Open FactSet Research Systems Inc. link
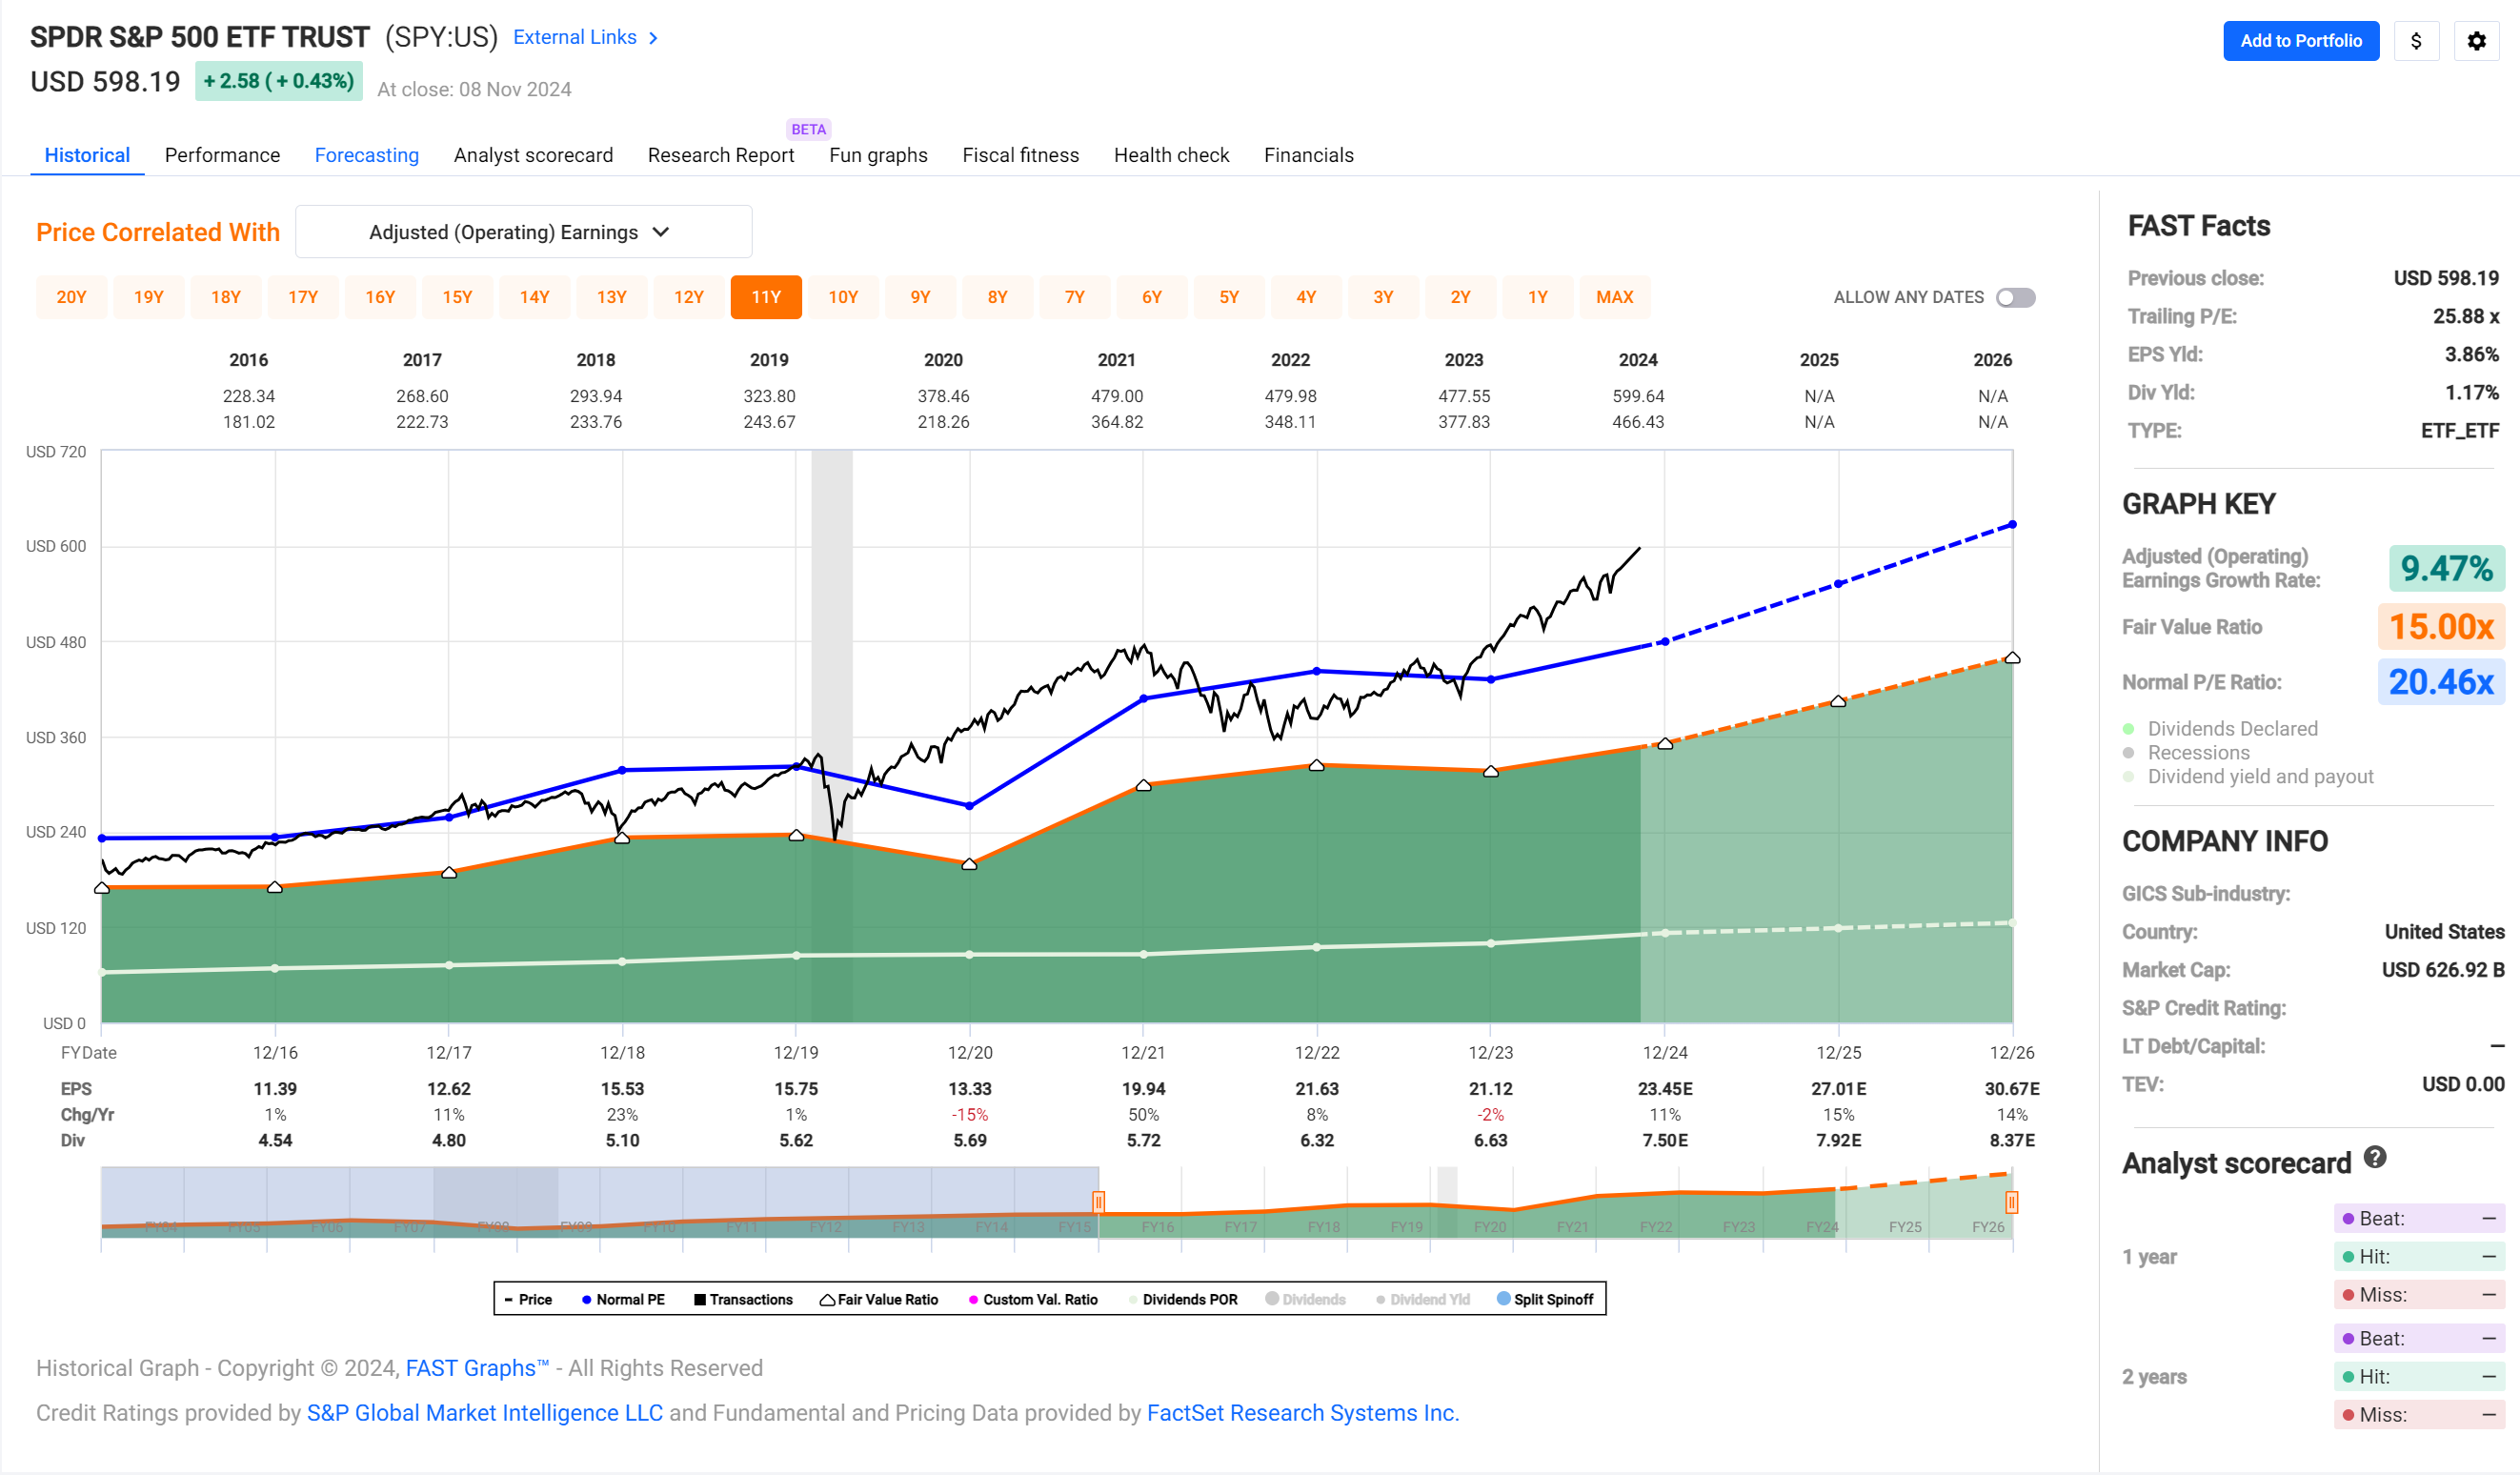The height and width of the screenshot is (1475, 2520). tap(1302, 1413)
